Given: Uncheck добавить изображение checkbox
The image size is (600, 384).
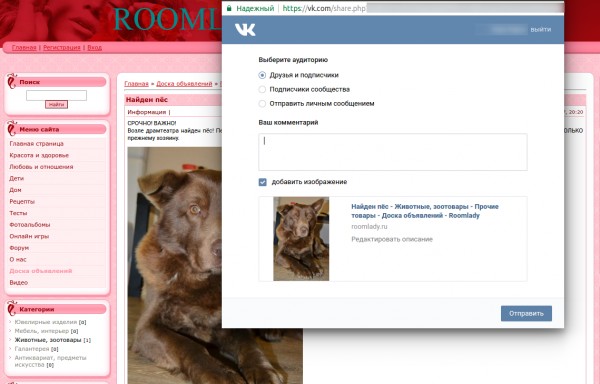Looking at the screenshot, I should [262, 182].
